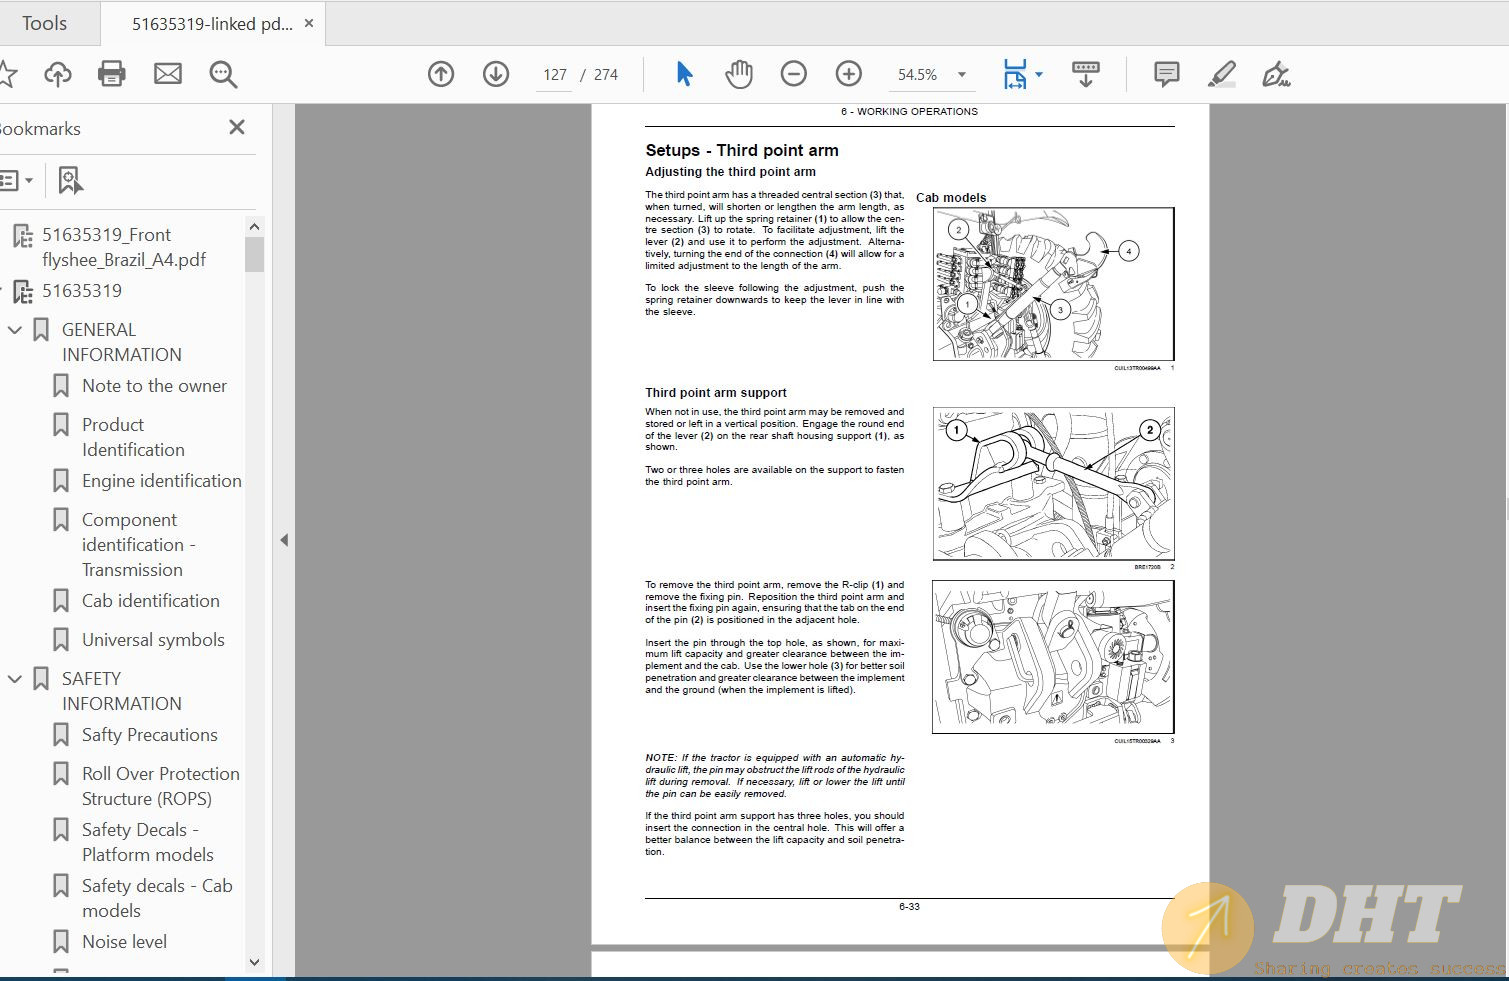The width and height of the screenshot is (1509, 981).
Task: Go to previous page arrow
Action: [x=441, y=74]
